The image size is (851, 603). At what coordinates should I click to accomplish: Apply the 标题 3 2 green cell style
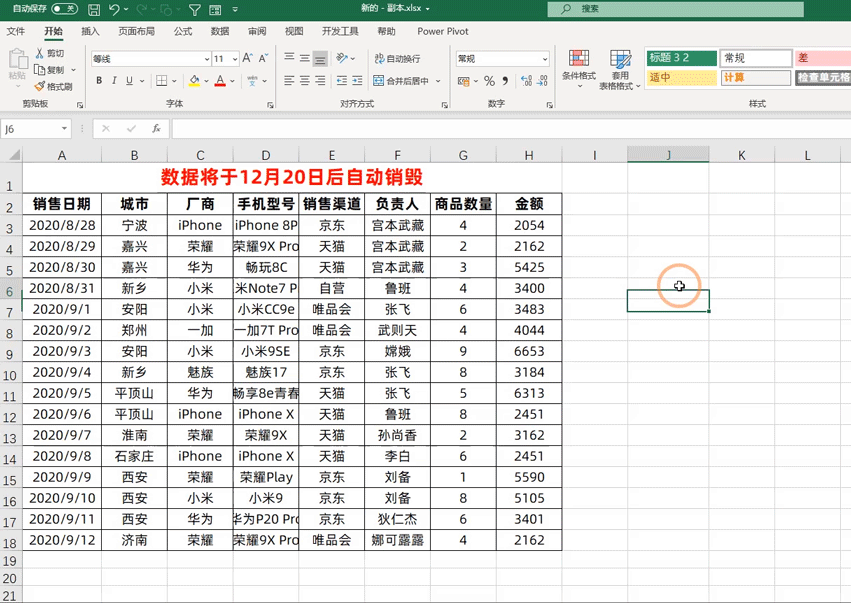click(682, 58)
